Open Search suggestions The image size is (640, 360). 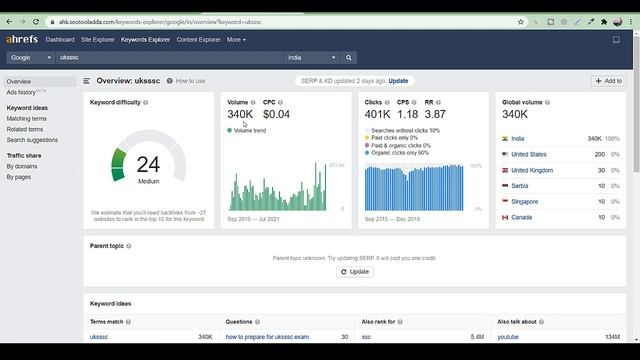point(32,140)
